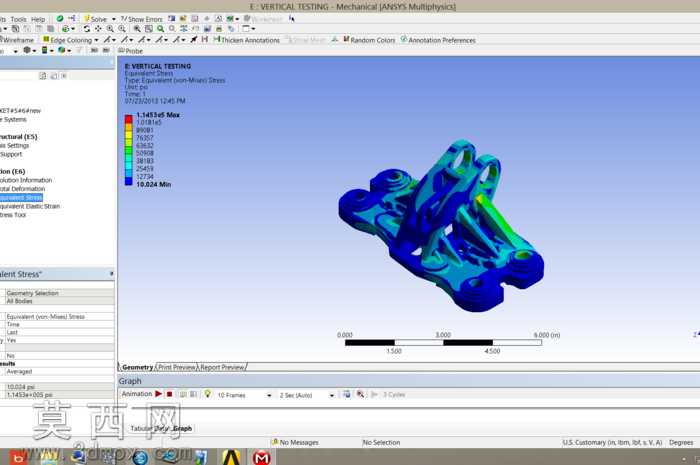
Task: Select the Pan tool icon
Action: 98,29
